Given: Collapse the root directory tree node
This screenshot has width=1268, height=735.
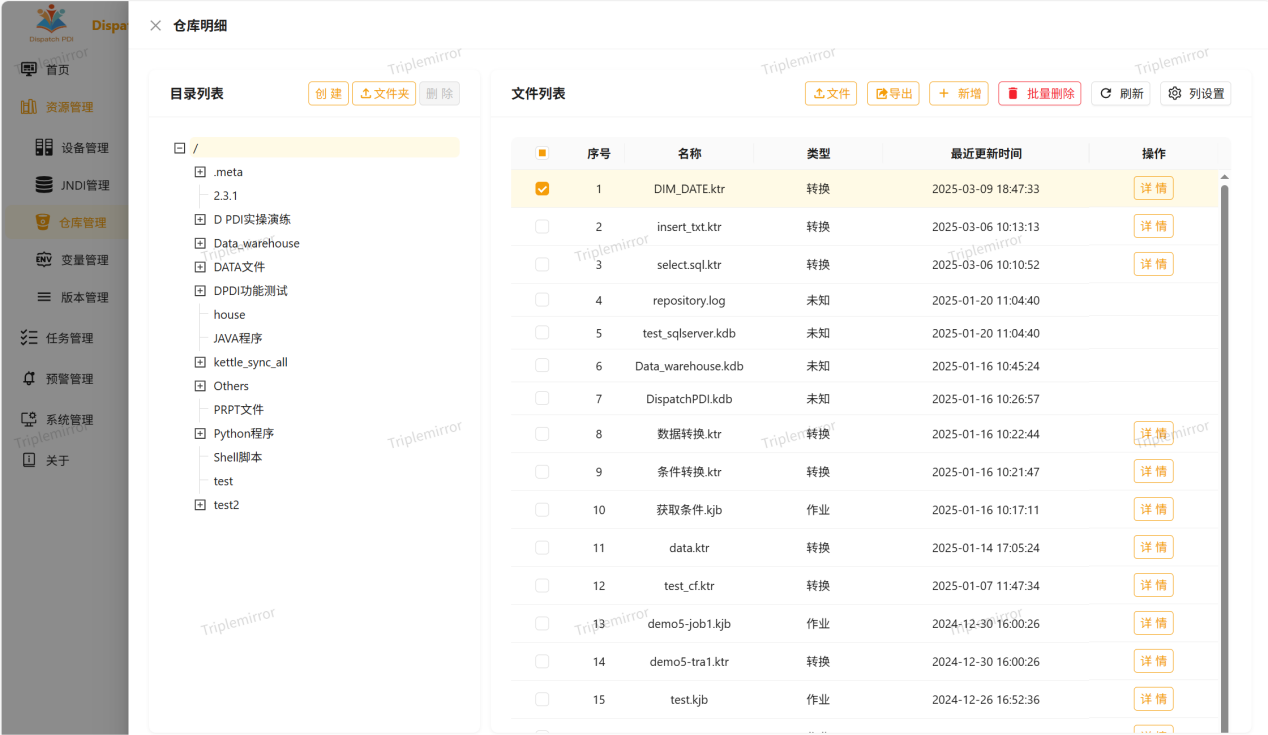Looking at the screenshot, I should tap(180, 148).
